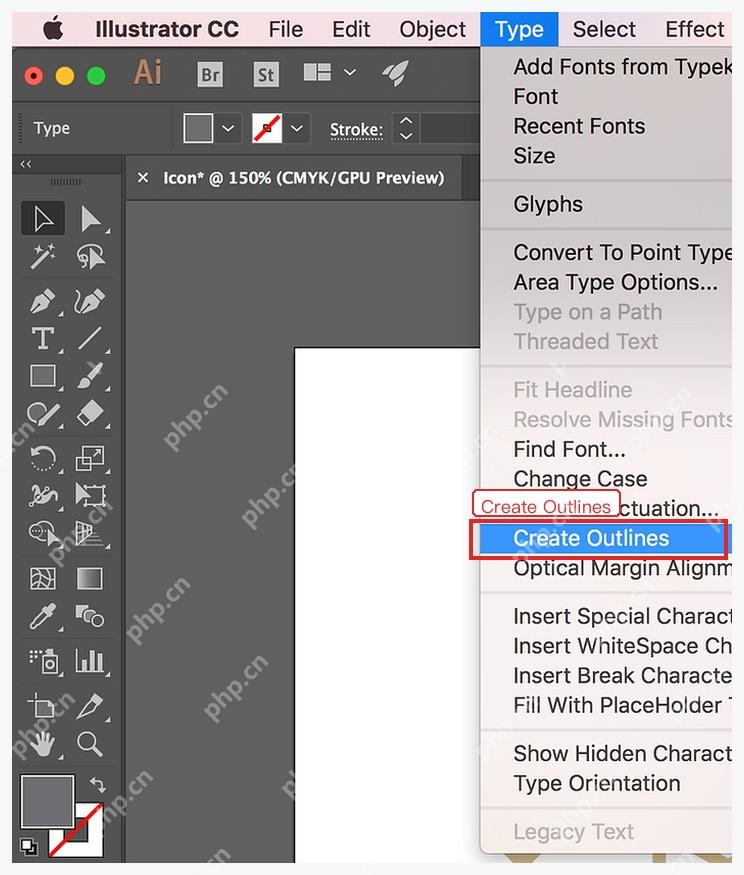Open the Edit menu
Viewport: 744px width, 875px height.
(351, 29)
